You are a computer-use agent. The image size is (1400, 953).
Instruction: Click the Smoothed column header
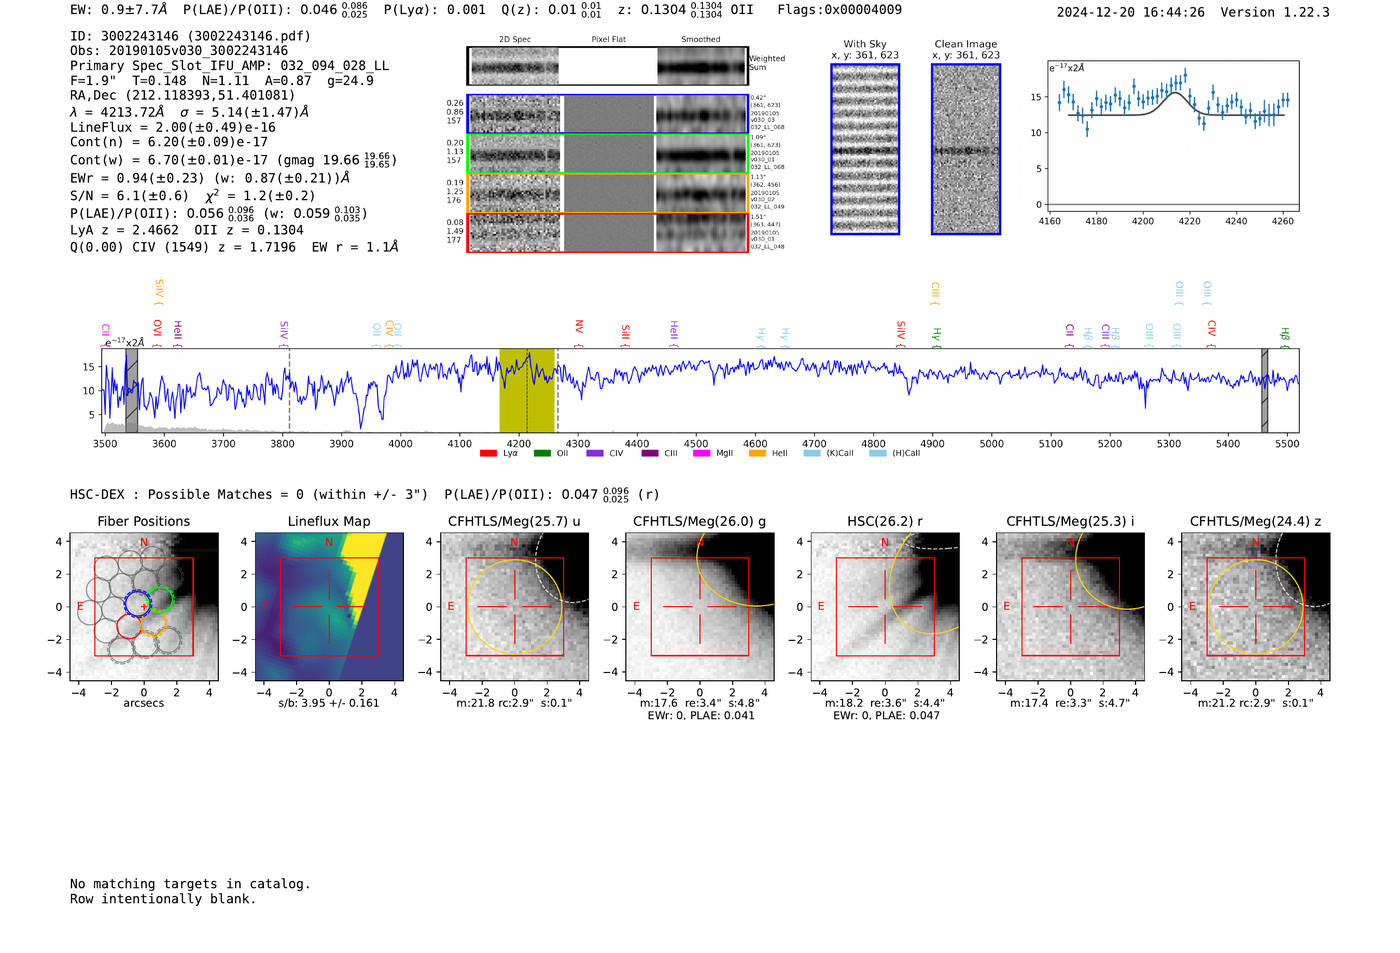701,40
